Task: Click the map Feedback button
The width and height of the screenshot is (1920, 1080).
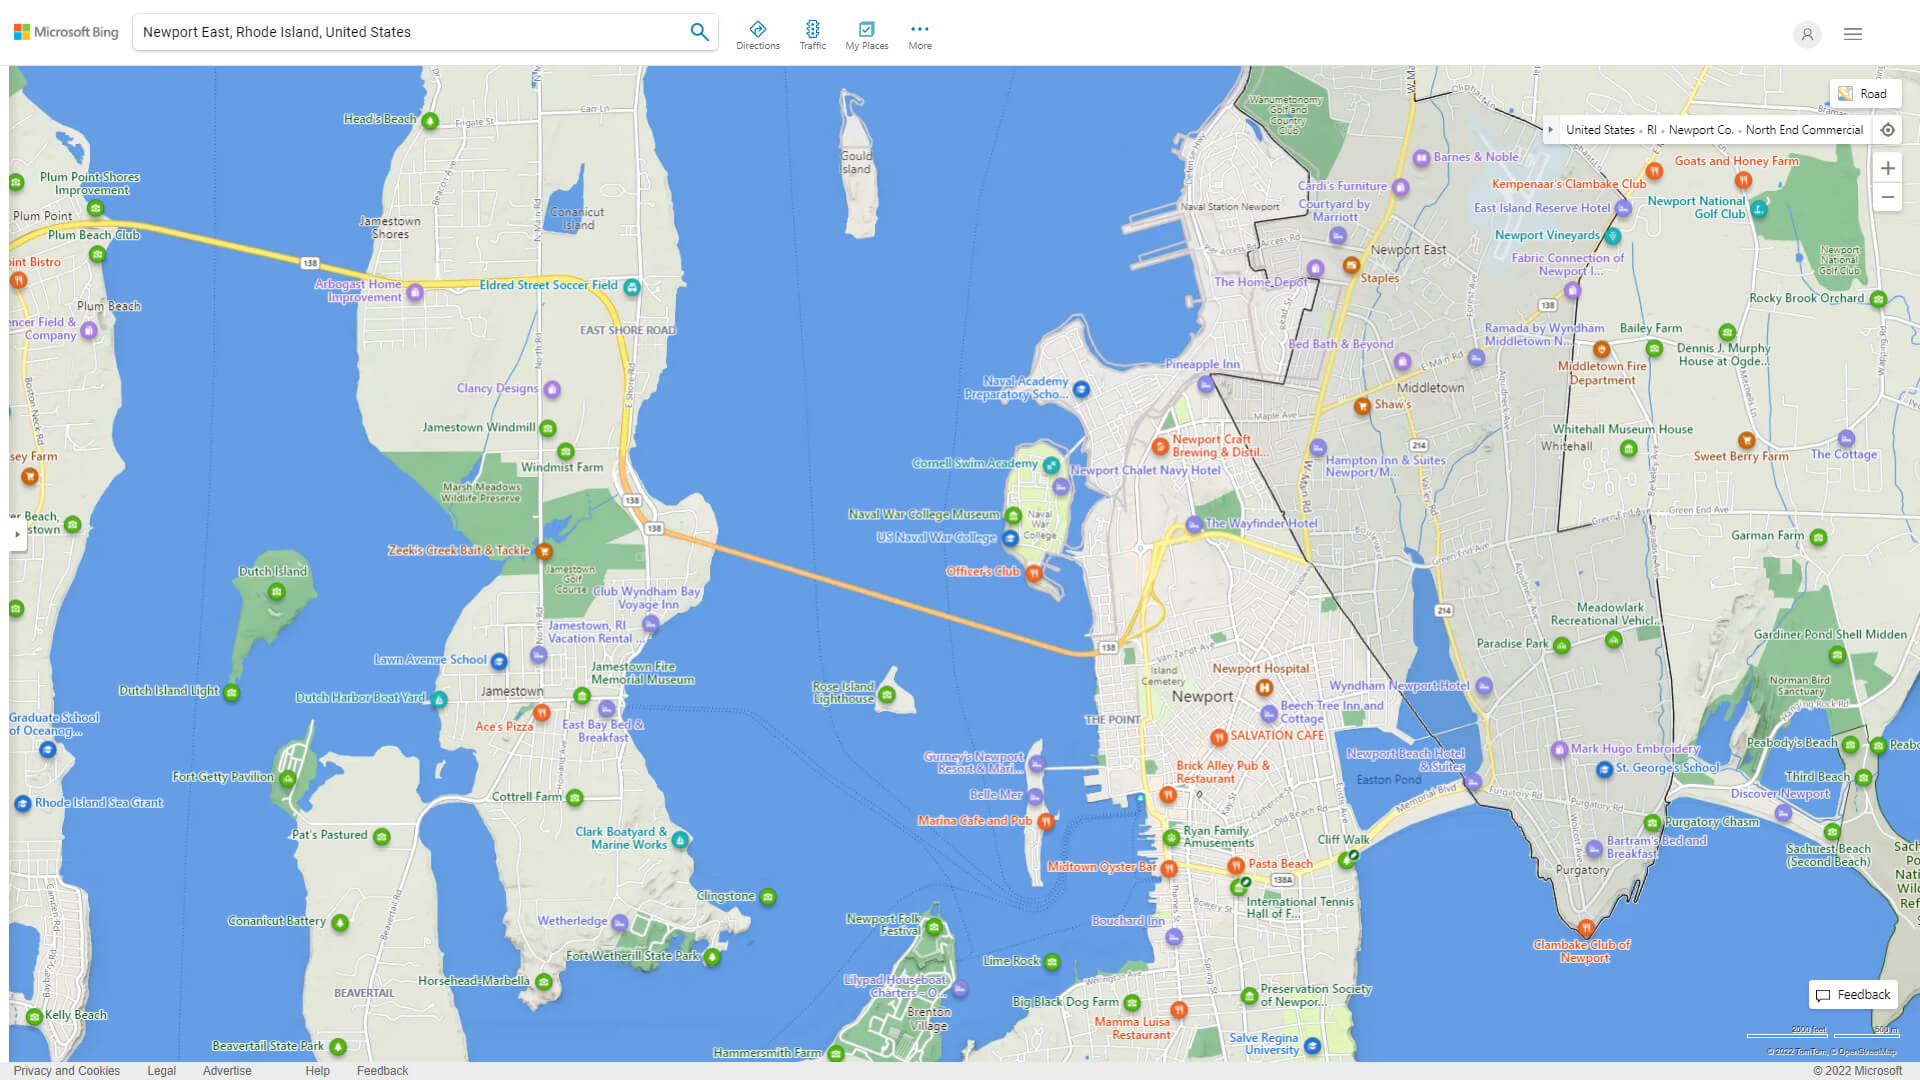Action: (1852, 994)
